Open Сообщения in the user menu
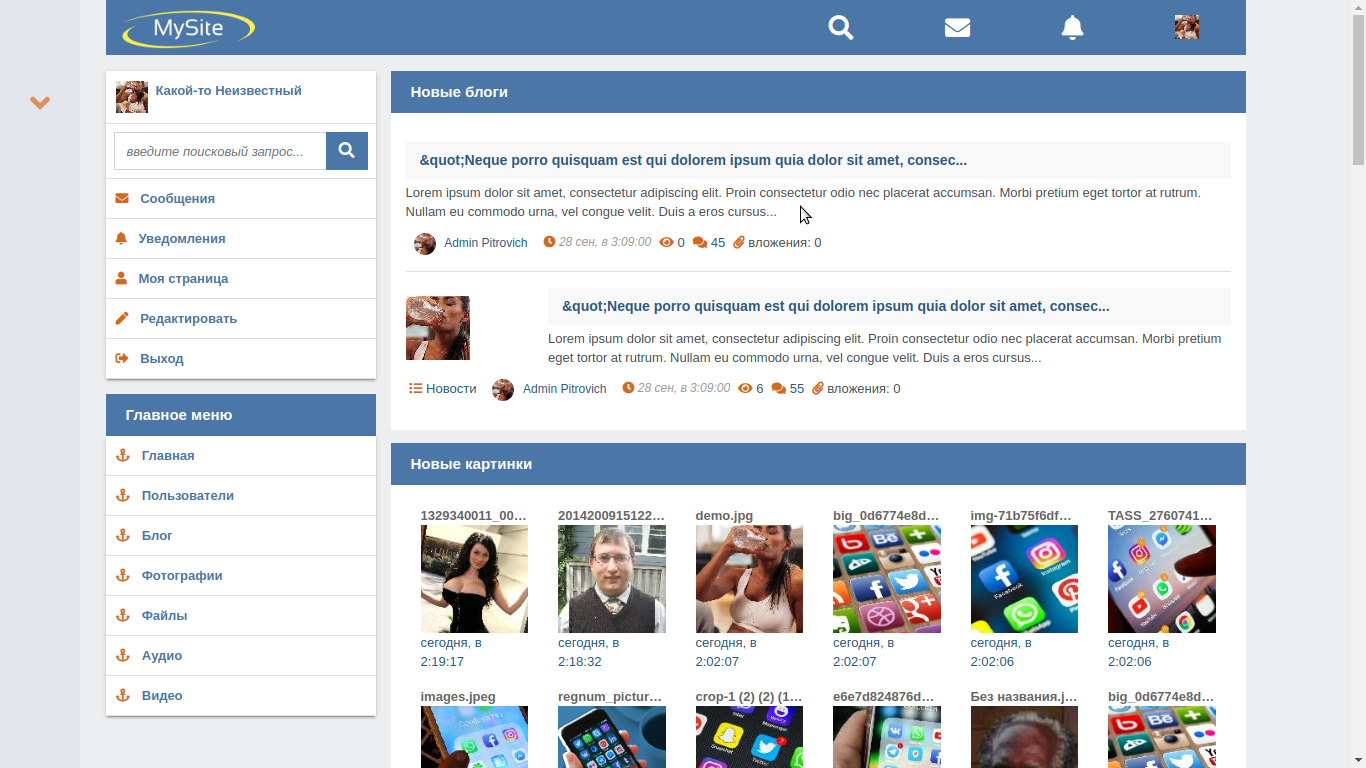This screenshot has width=1366, height=768. 241,199
